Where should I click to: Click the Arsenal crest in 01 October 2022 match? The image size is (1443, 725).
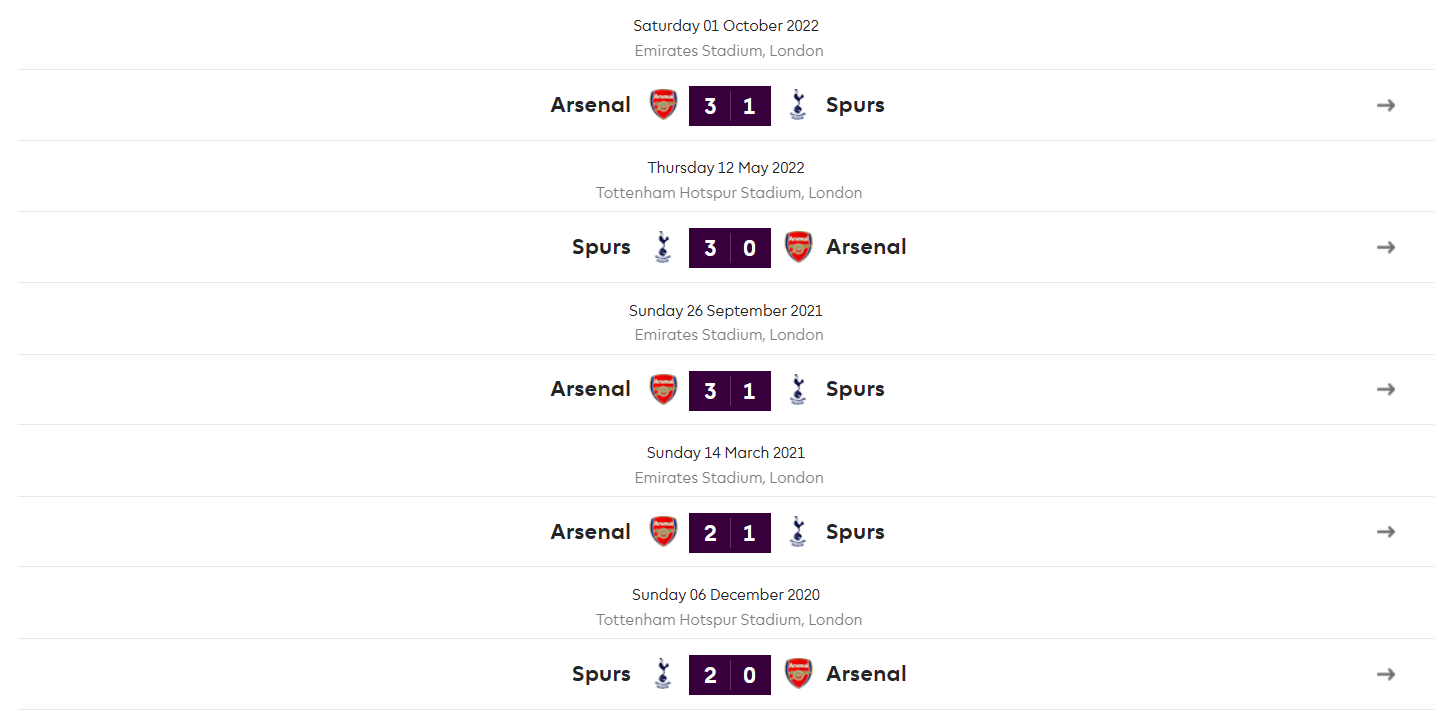[x=664, y=105]
